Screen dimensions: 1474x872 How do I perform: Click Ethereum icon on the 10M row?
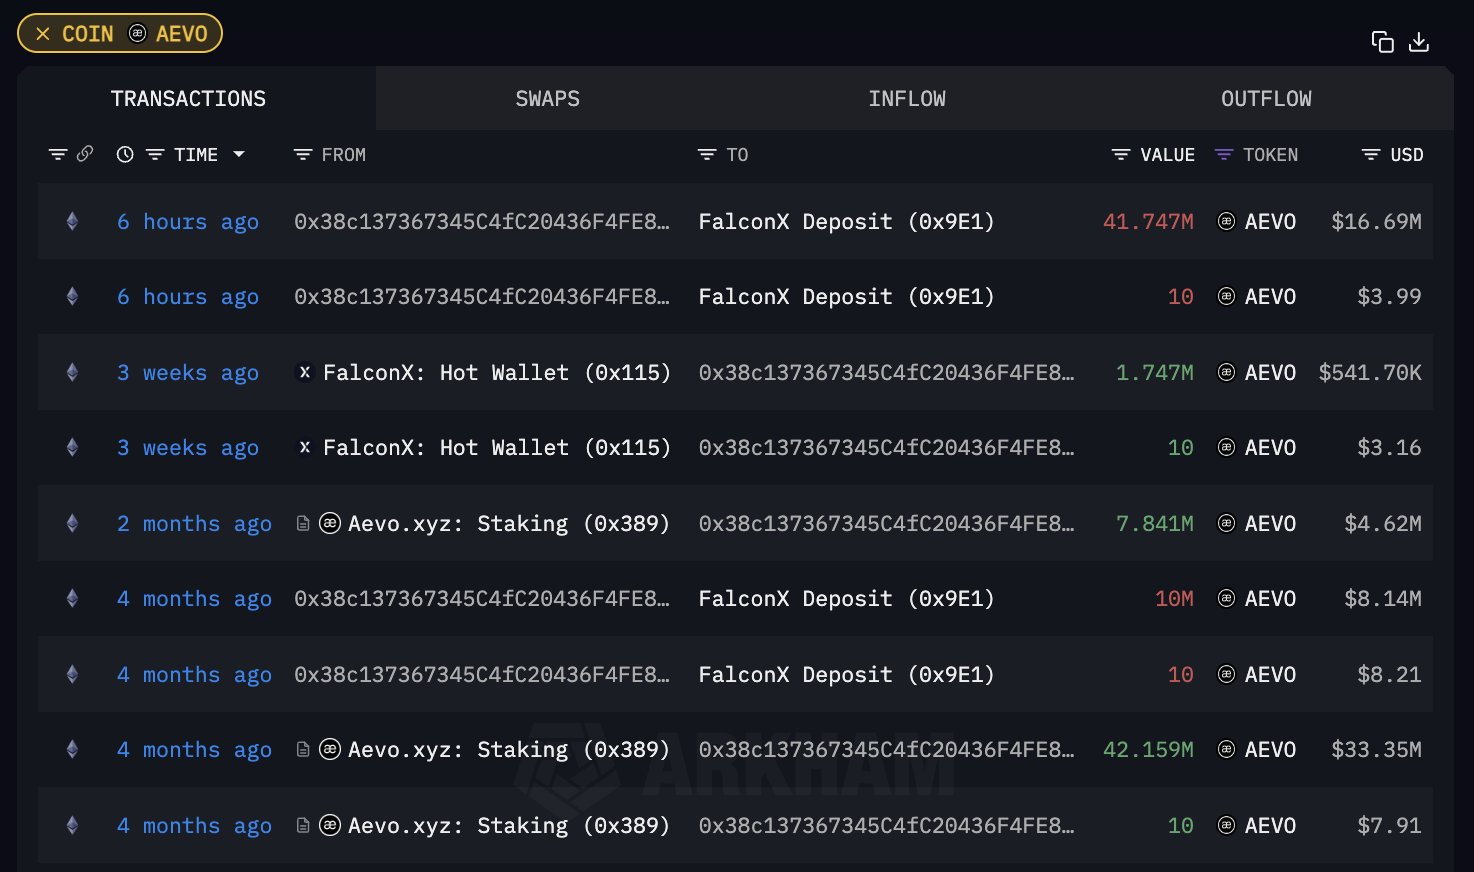point(72,598)
